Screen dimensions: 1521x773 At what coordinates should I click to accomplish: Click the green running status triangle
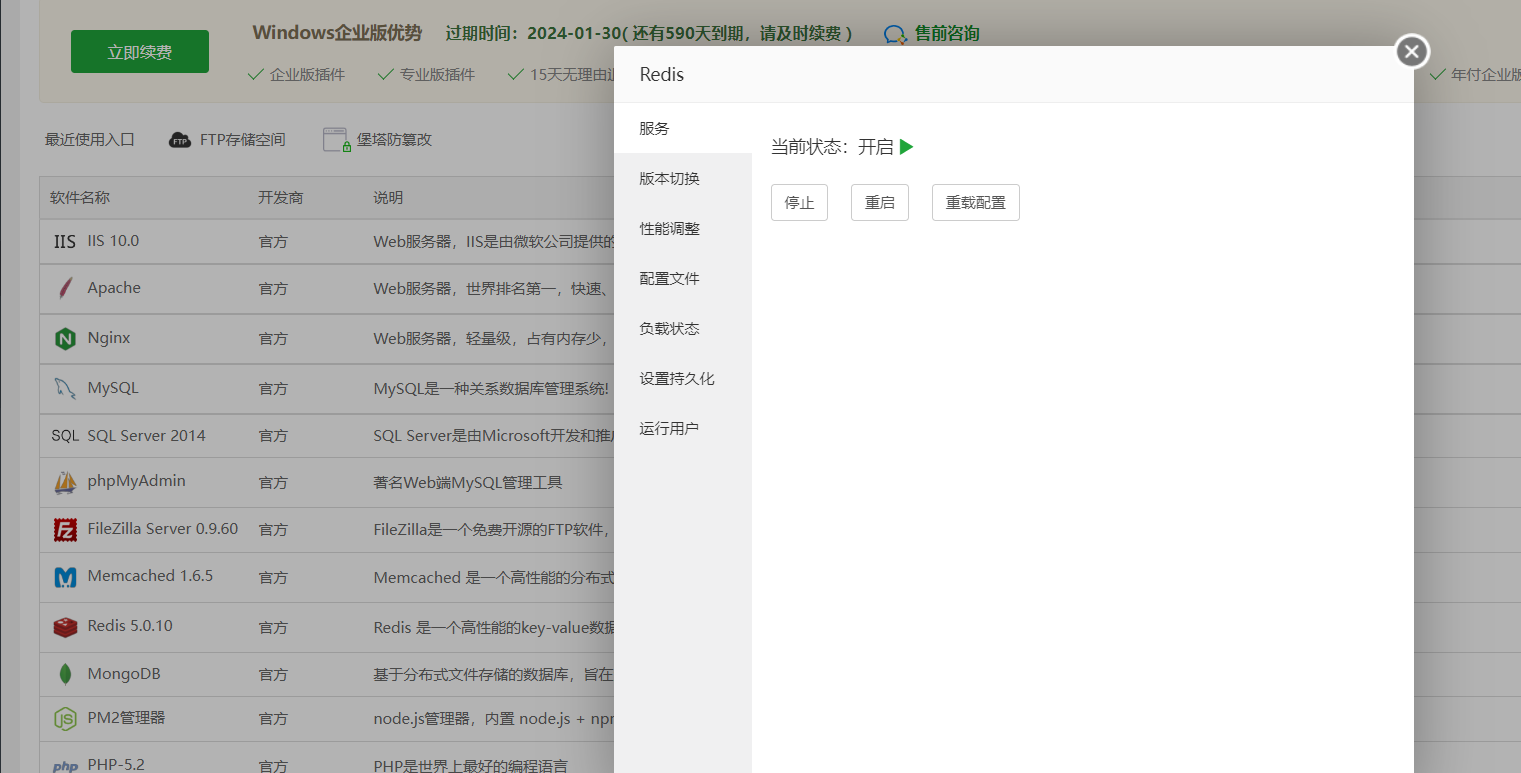pyautogui.click(x=906, y=147)
